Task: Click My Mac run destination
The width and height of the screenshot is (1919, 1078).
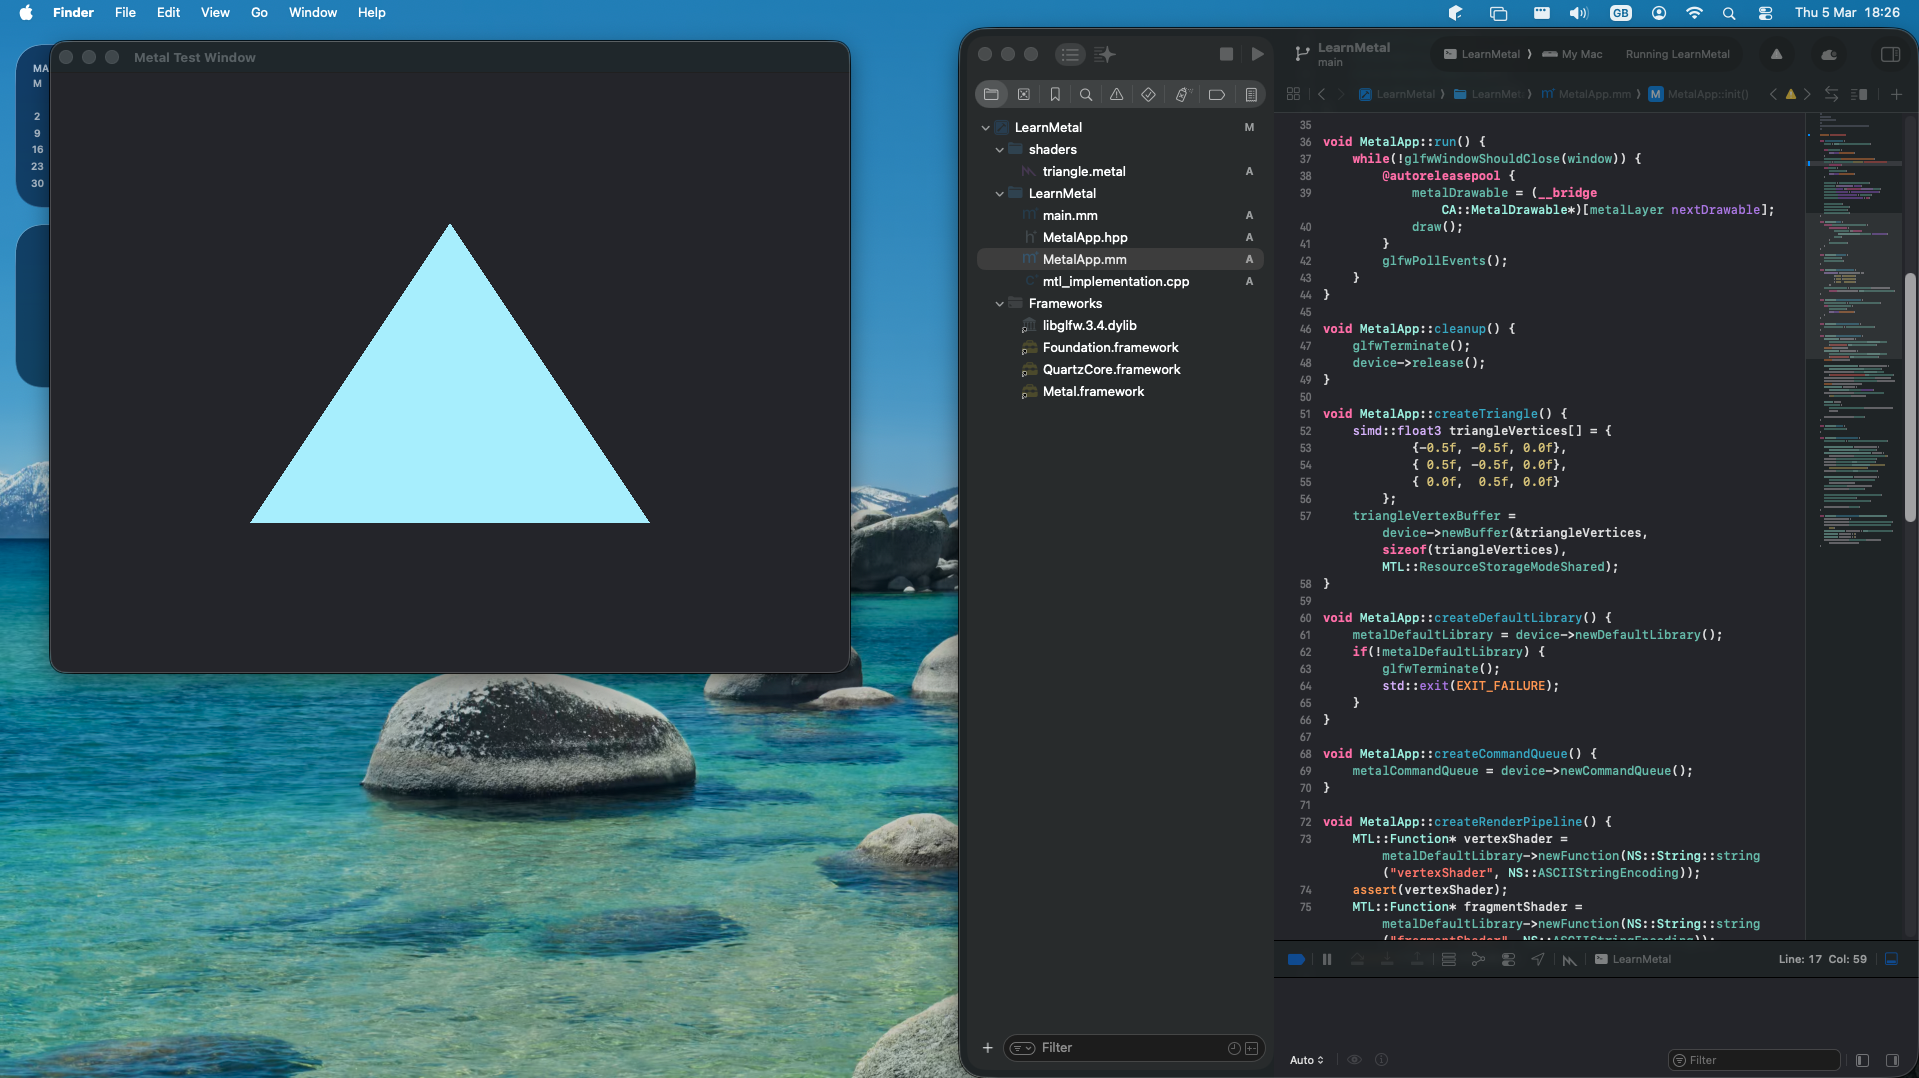Action: point(1581,54)
